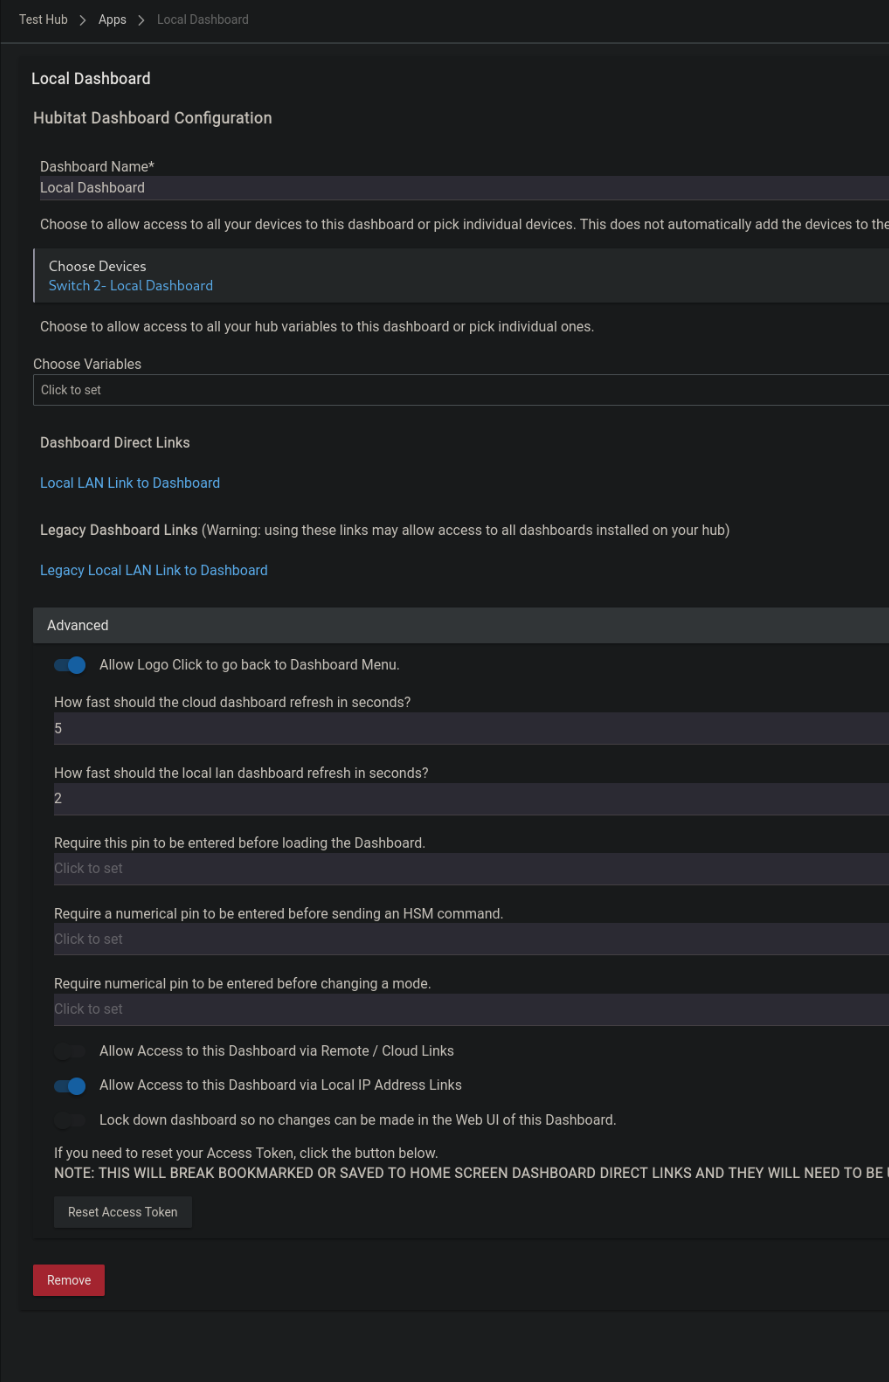The image size is (889, 1382).
Task: Enable lock down dashboard toggle
Action: pyautogui.click(x=70, y=1120)
